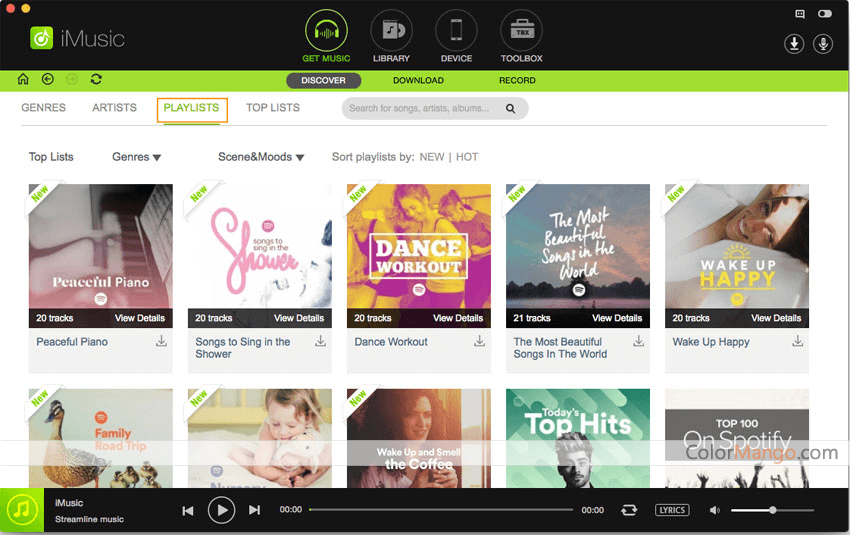View Details of Most Beautiful Songs
850x535 pixels.
point(617,318)
